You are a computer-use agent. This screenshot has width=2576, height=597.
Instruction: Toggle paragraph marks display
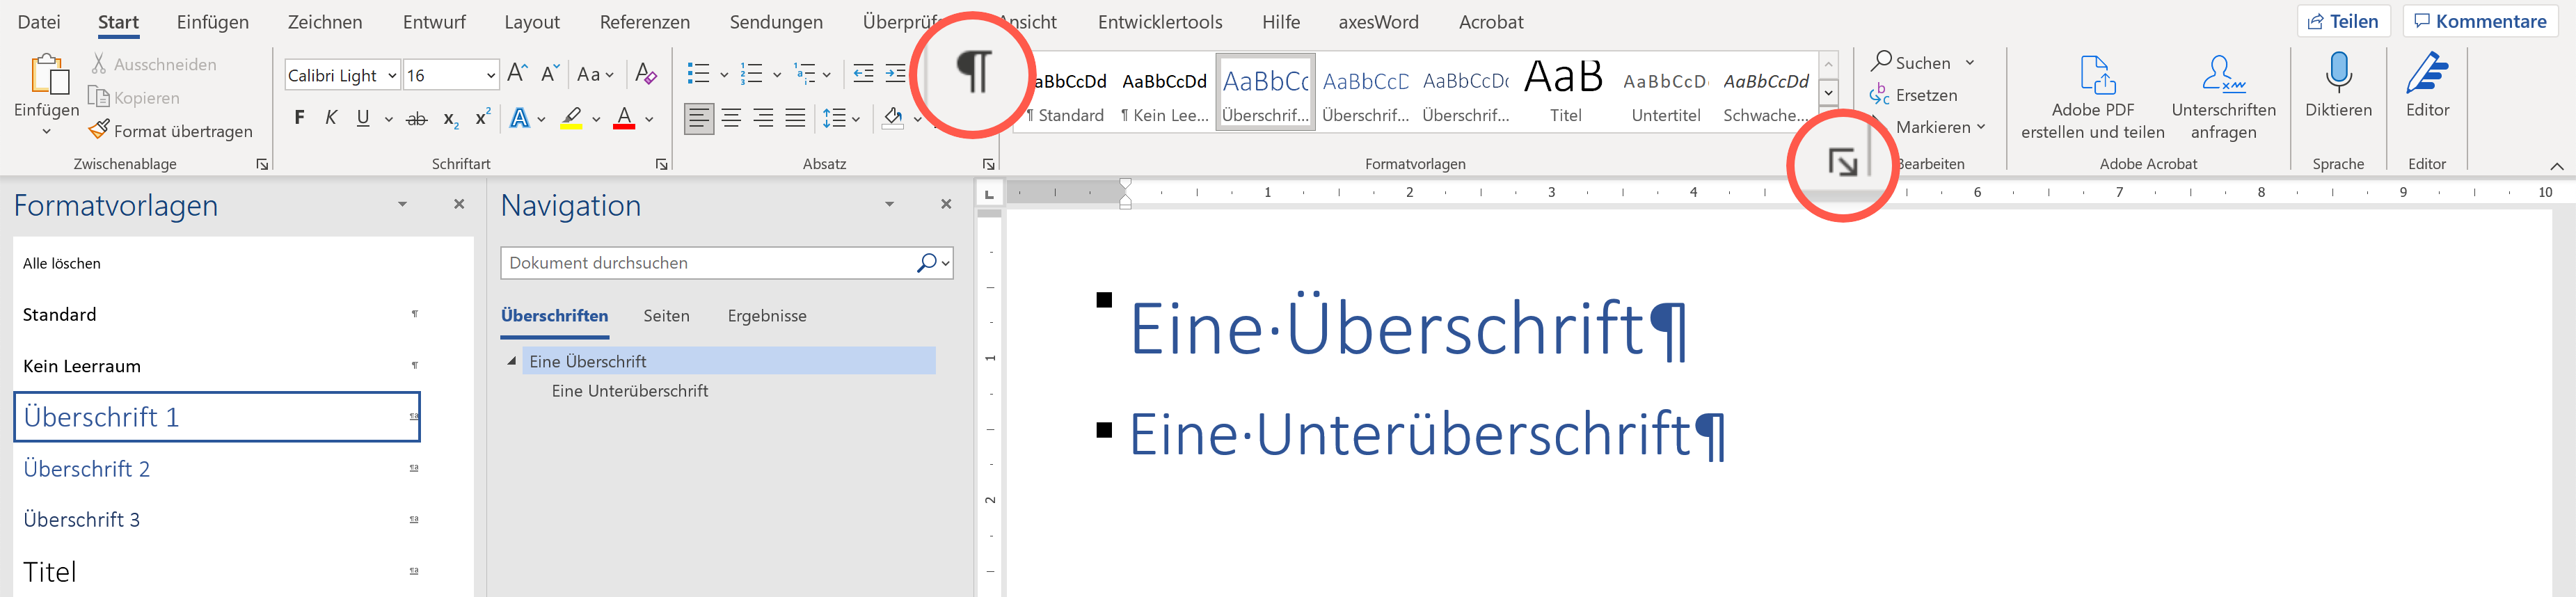point(973,72)
